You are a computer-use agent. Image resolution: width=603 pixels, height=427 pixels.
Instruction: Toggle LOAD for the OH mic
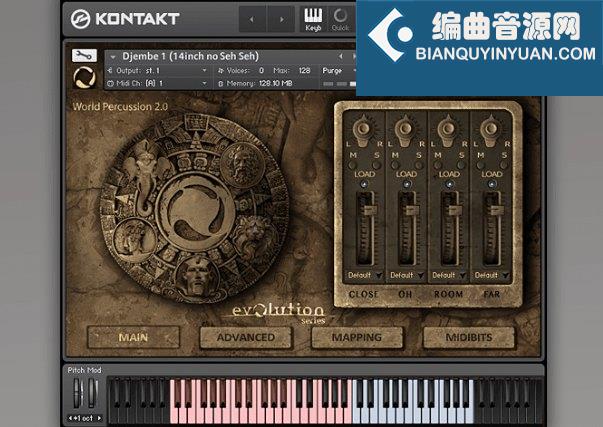click(x=406, y=184)
